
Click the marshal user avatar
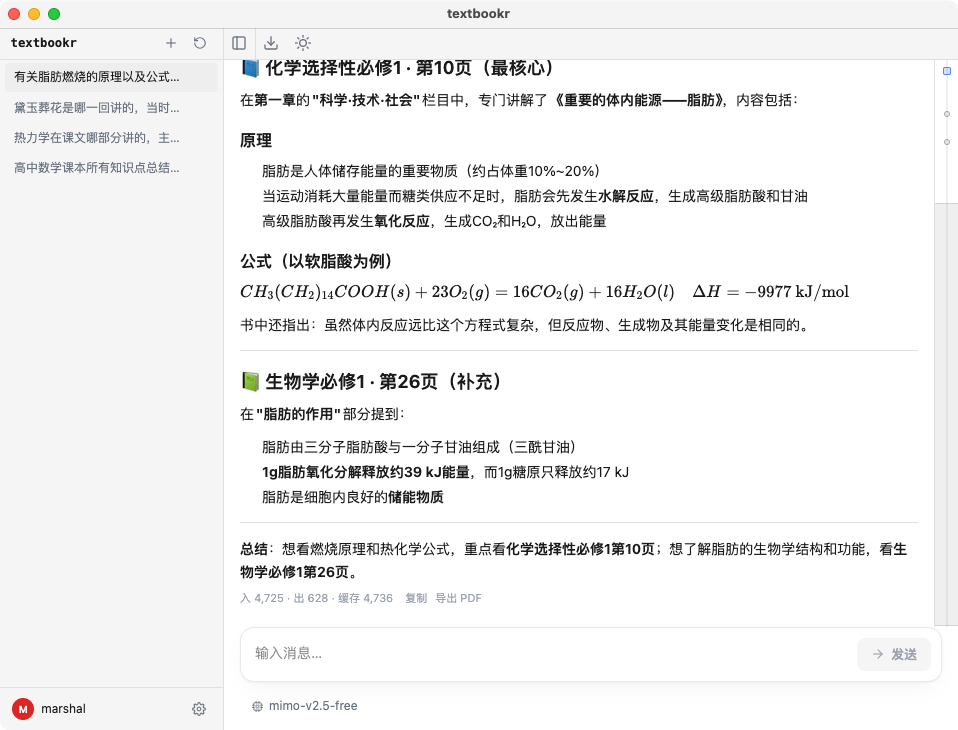[x=23, y=709]
